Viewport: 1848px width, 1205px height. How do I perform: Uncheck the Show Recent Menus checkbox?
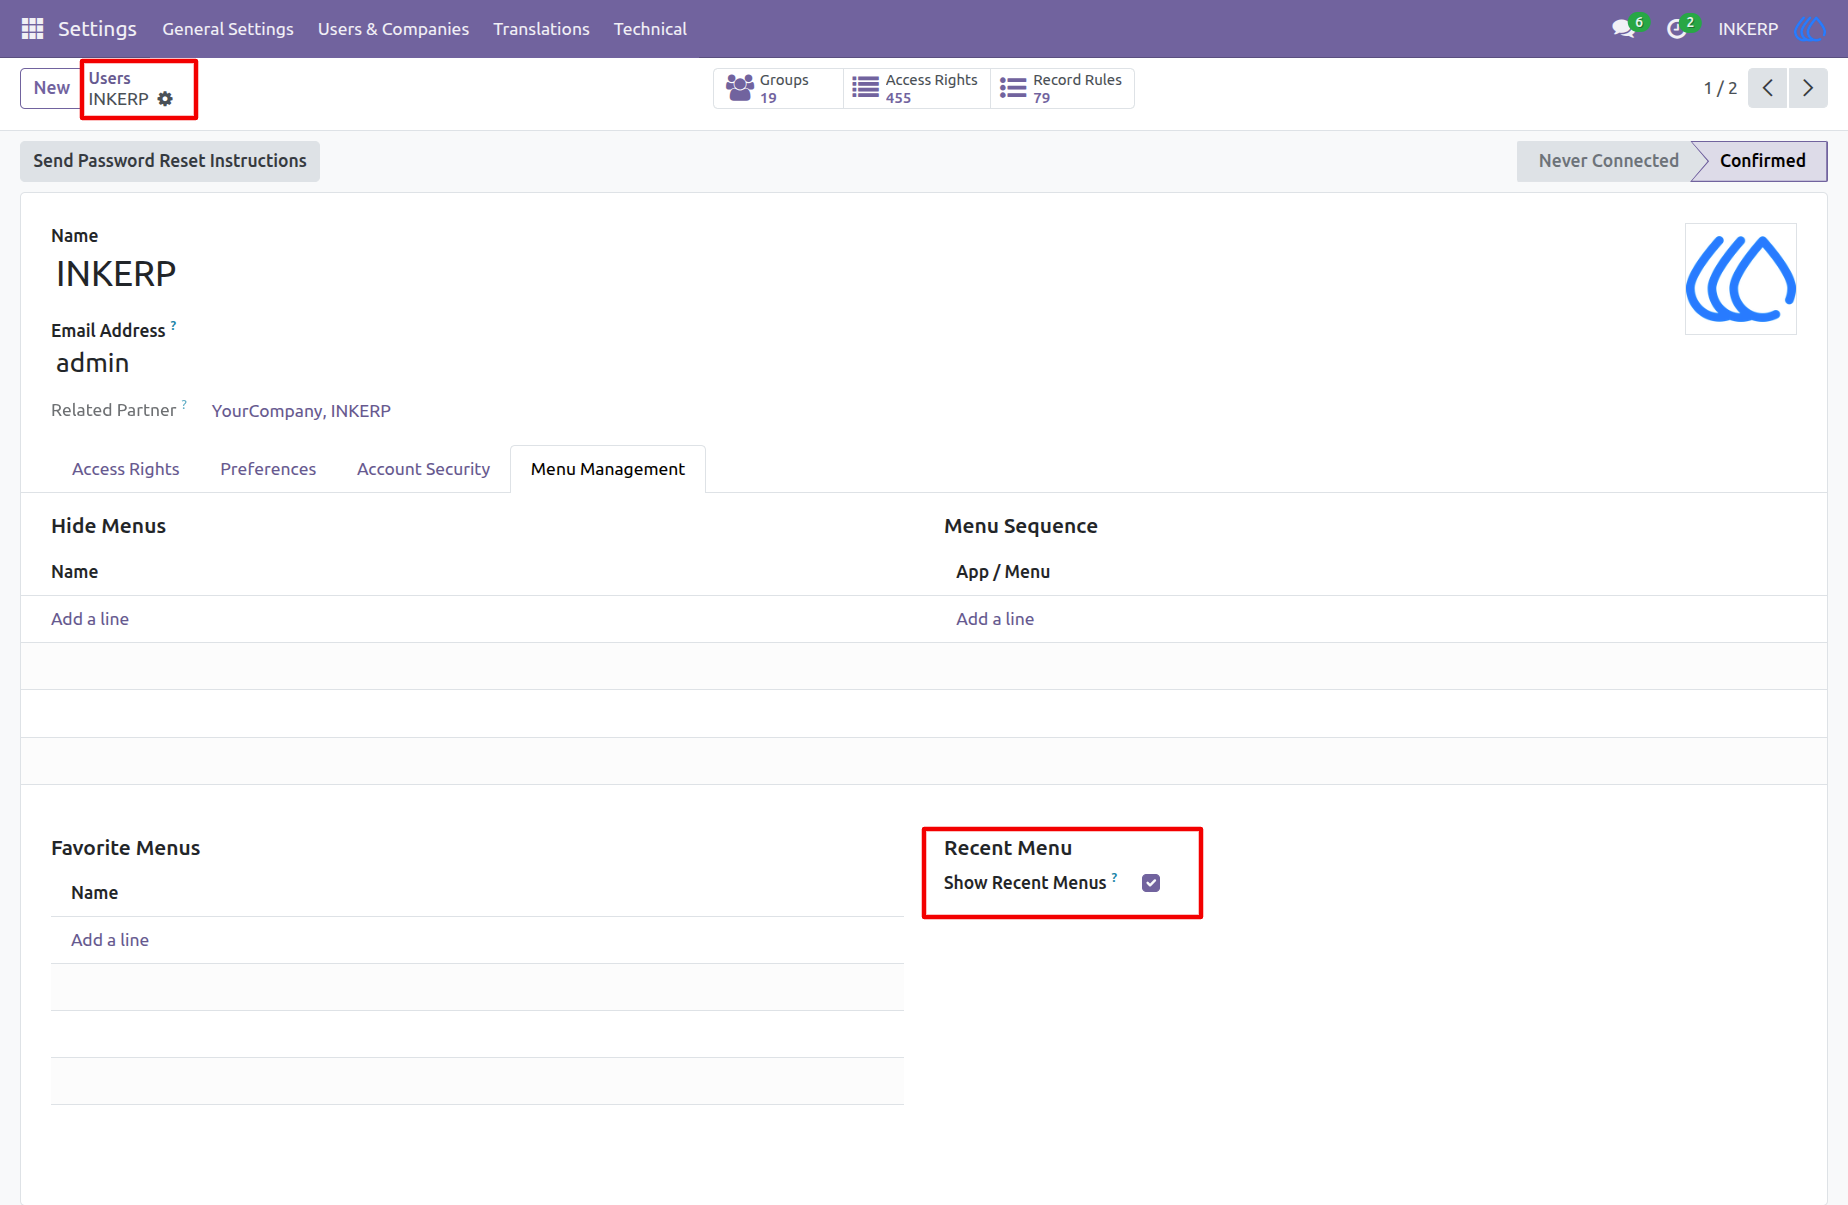coord(1151,883)
